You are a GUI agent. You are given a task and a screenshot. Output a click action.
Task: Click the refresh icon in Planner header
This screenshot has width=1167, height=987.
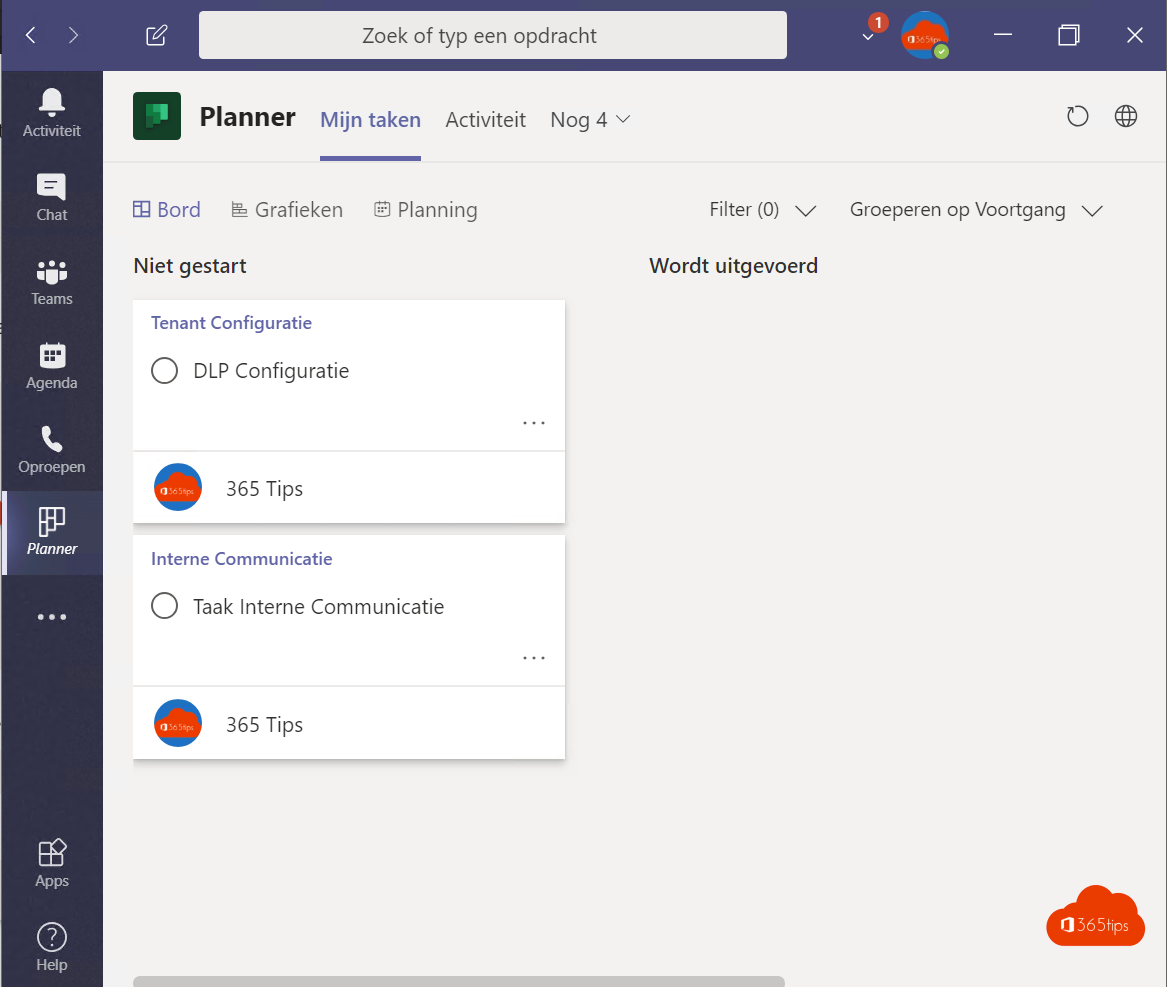pyautogui.click(x=1077, y=117)
